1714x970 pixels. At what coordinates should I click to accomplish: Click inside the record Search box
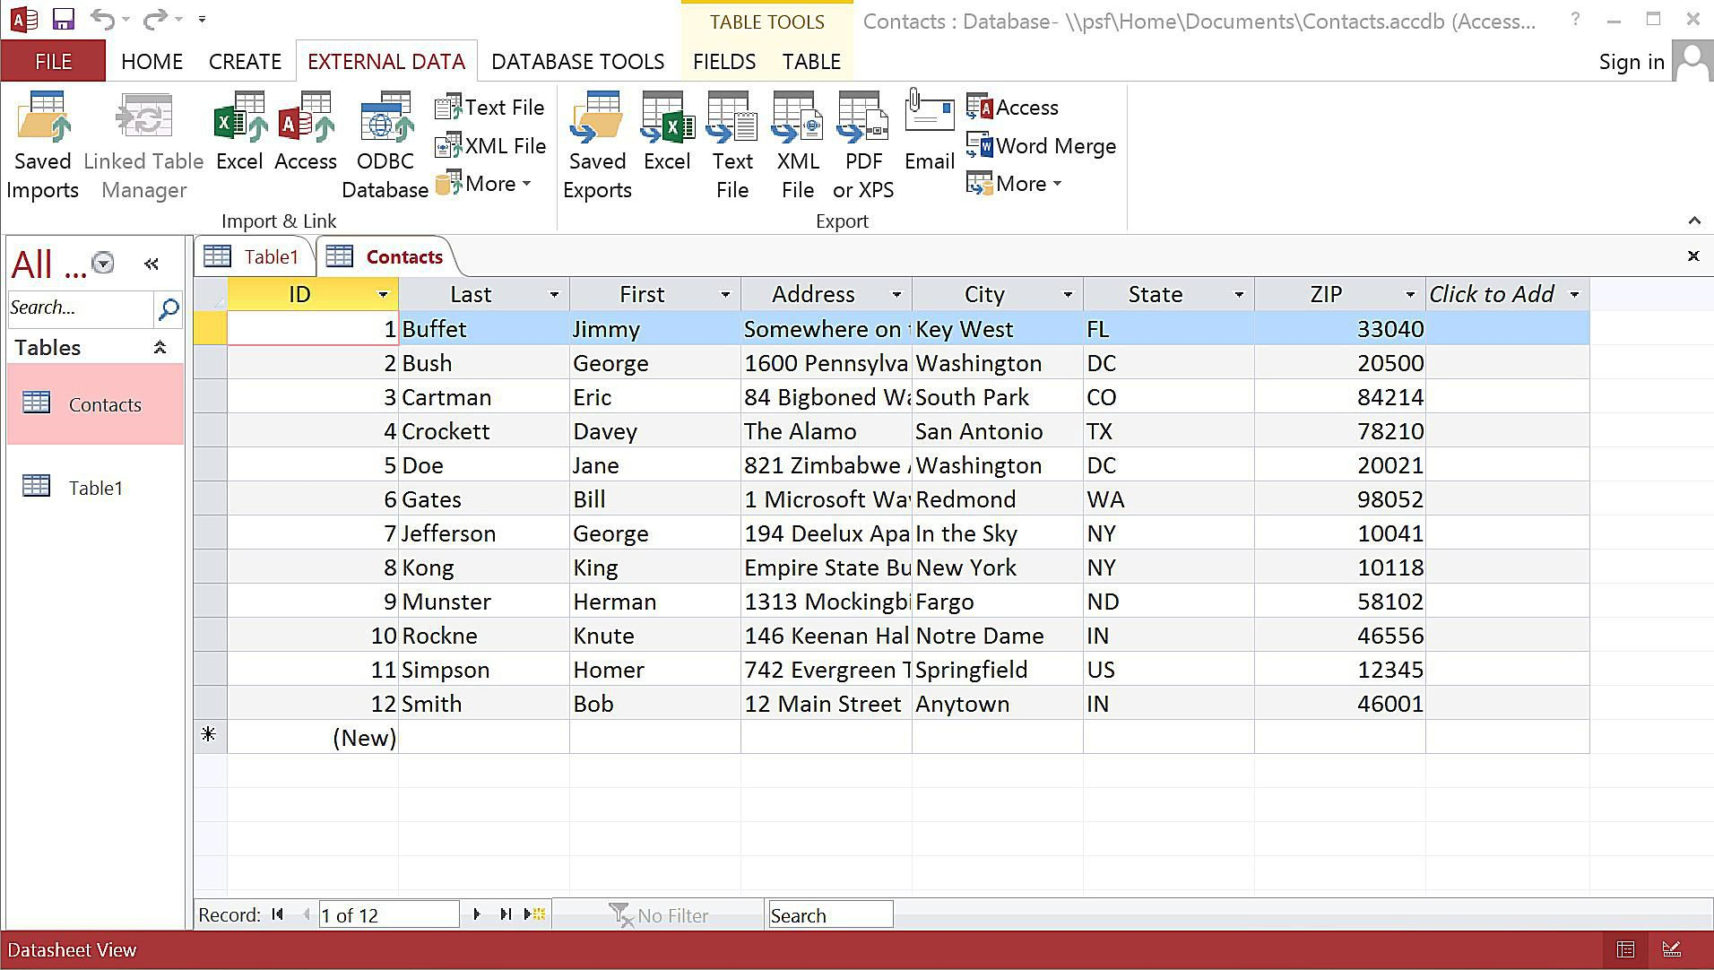coord(829,913)
